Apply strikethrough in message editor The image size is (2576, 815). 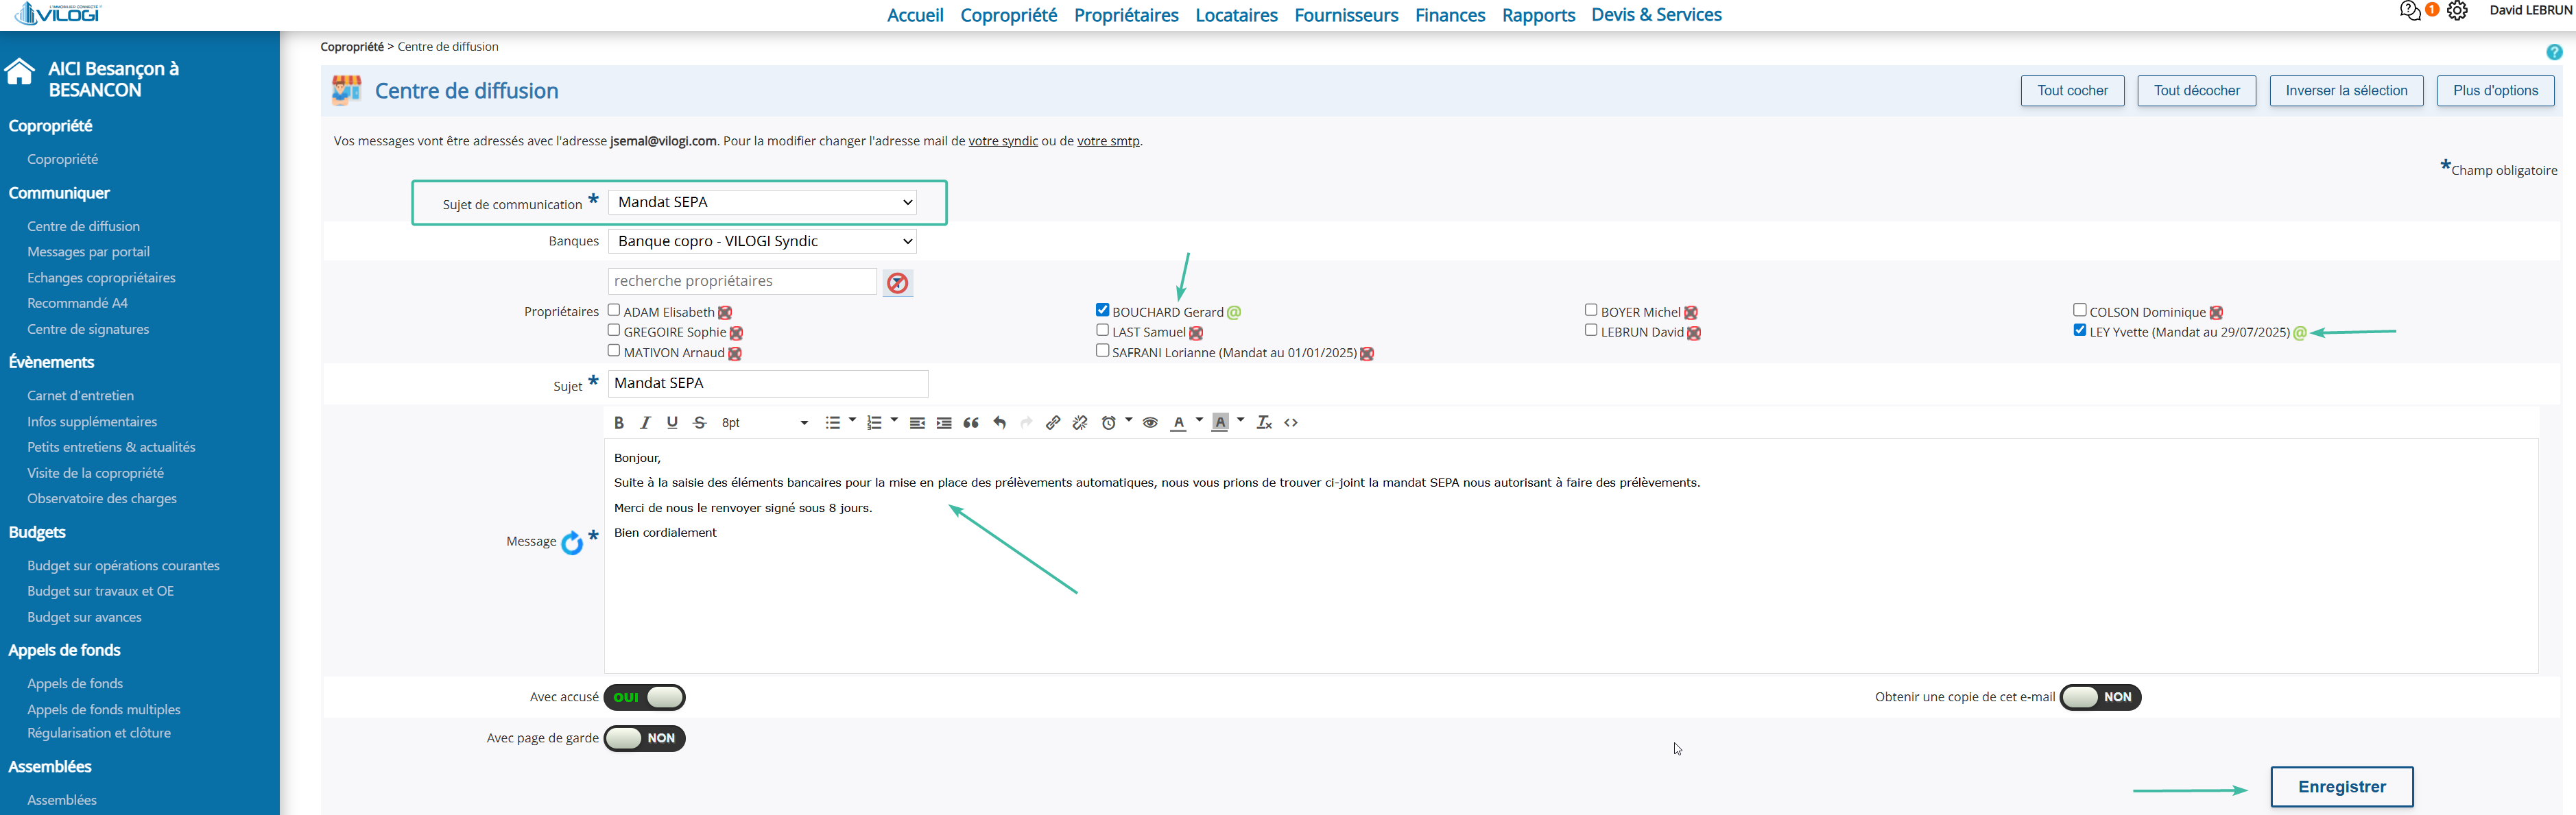coord(700,423)
